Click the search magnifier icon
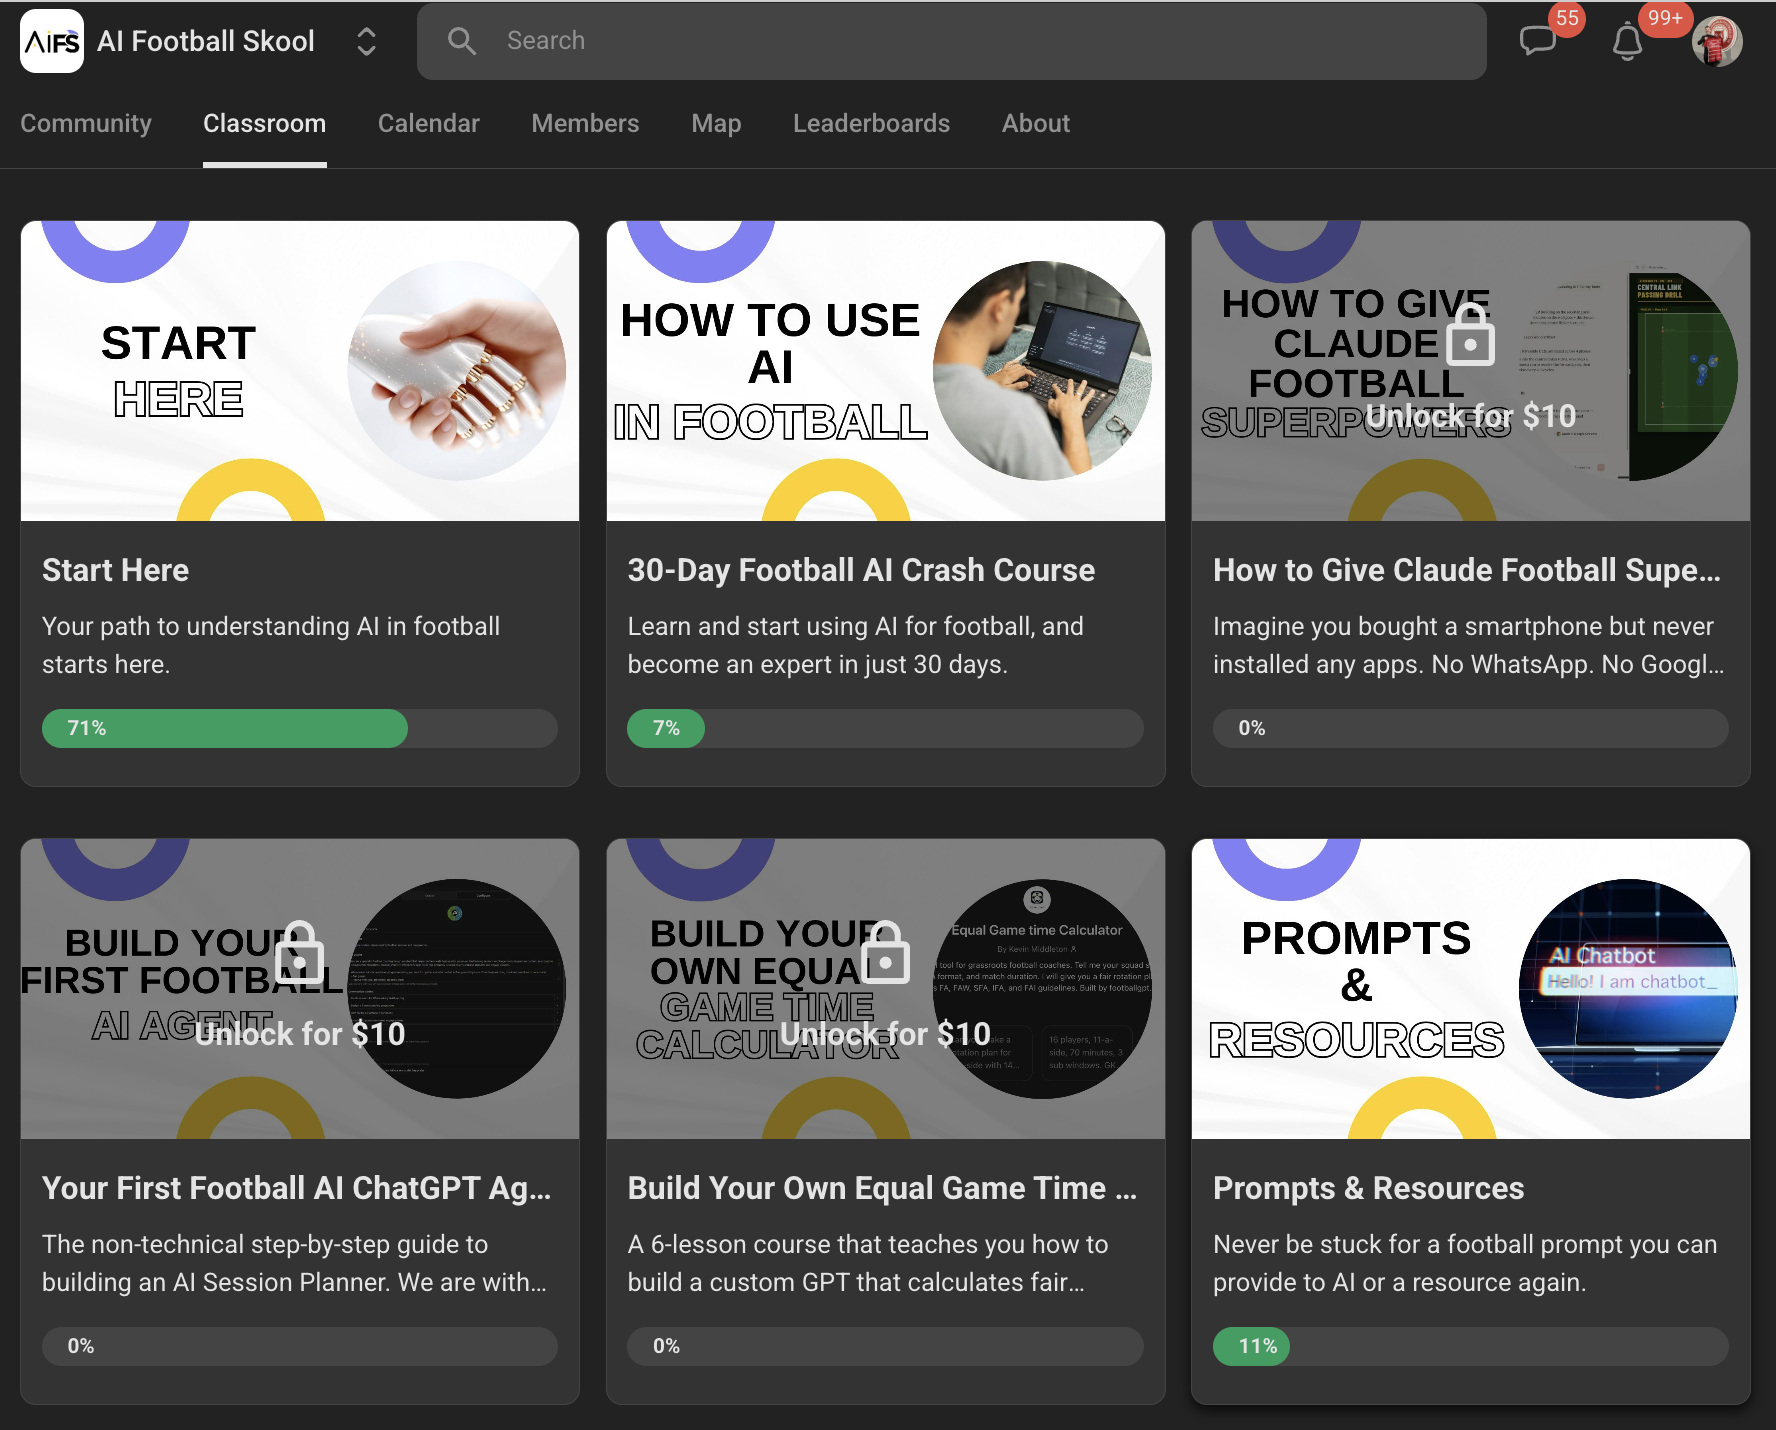1776x1430 pixels. (x=461, y=41)
